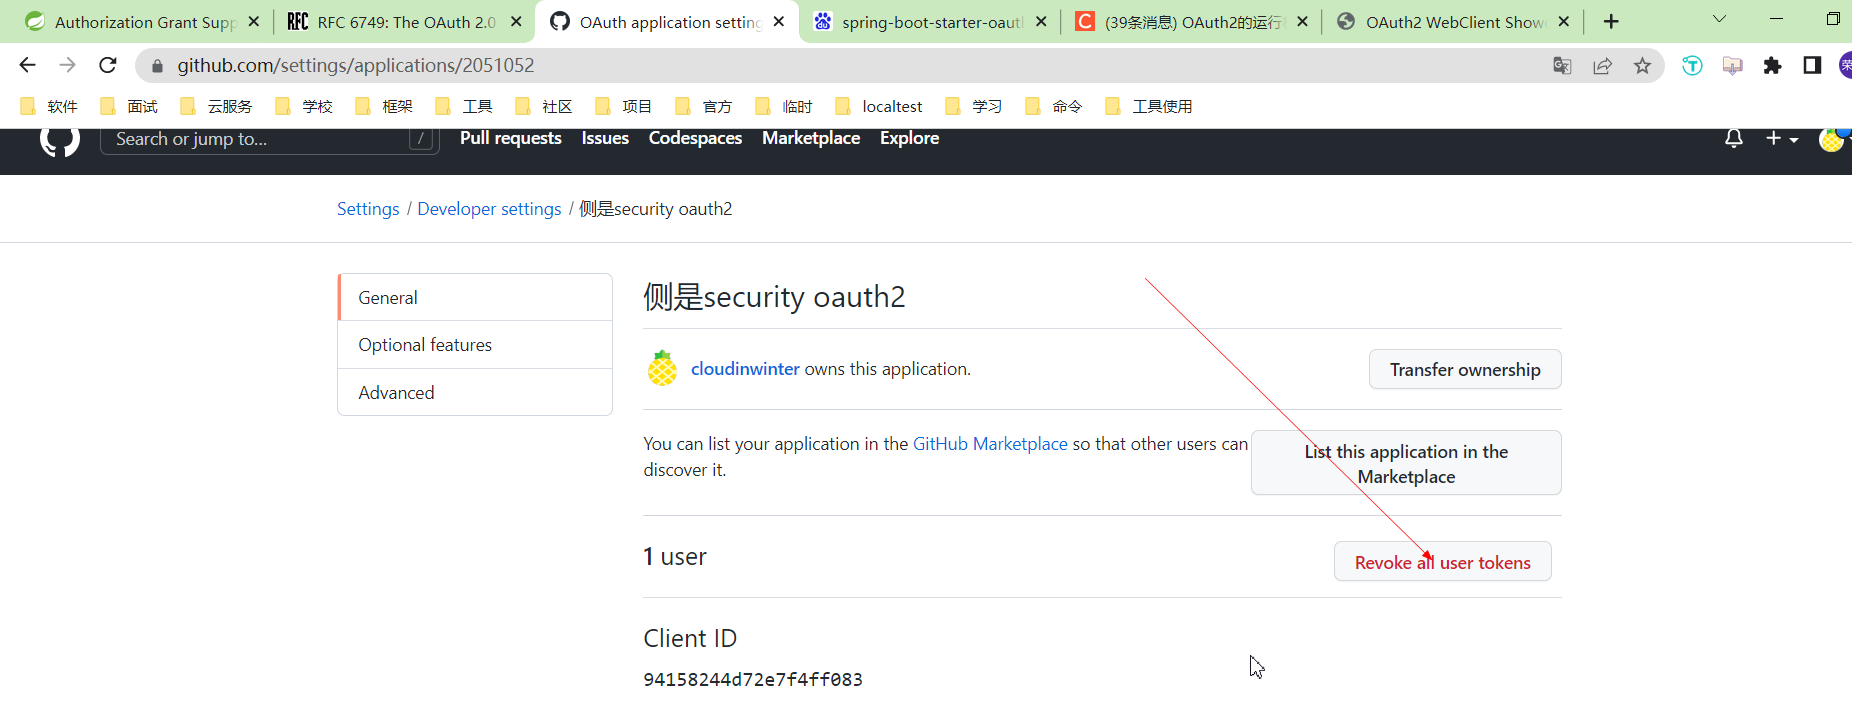
Task: Open the 项目 bookmark folder
Action: pos(624,107)
